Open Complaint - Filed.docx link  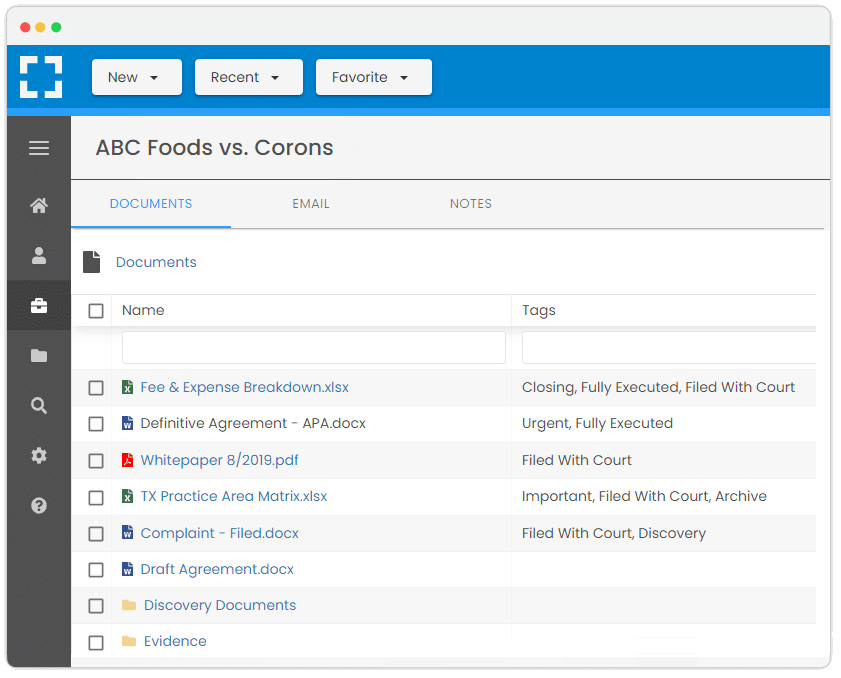[219, 533]
